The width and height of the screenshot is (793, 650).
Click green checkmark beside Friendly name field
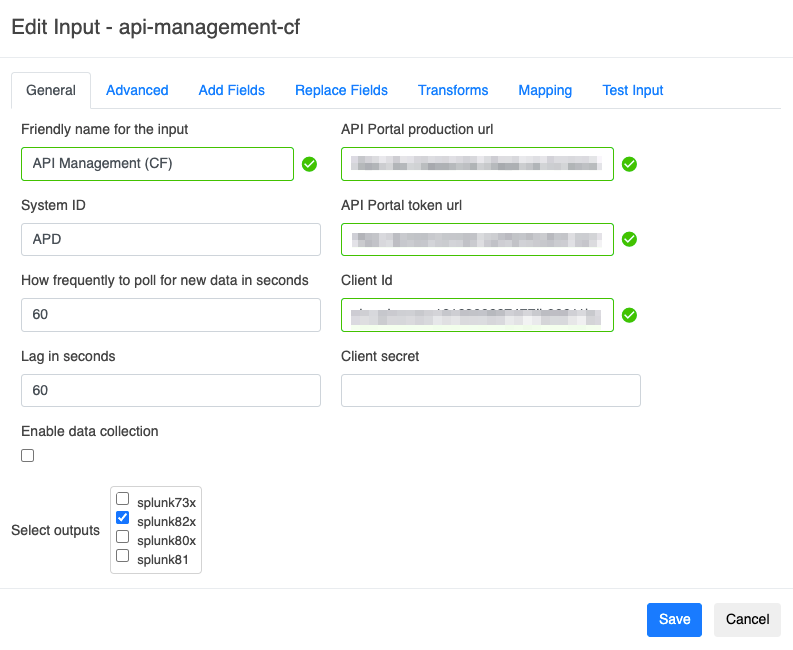[x=309, y=164]
